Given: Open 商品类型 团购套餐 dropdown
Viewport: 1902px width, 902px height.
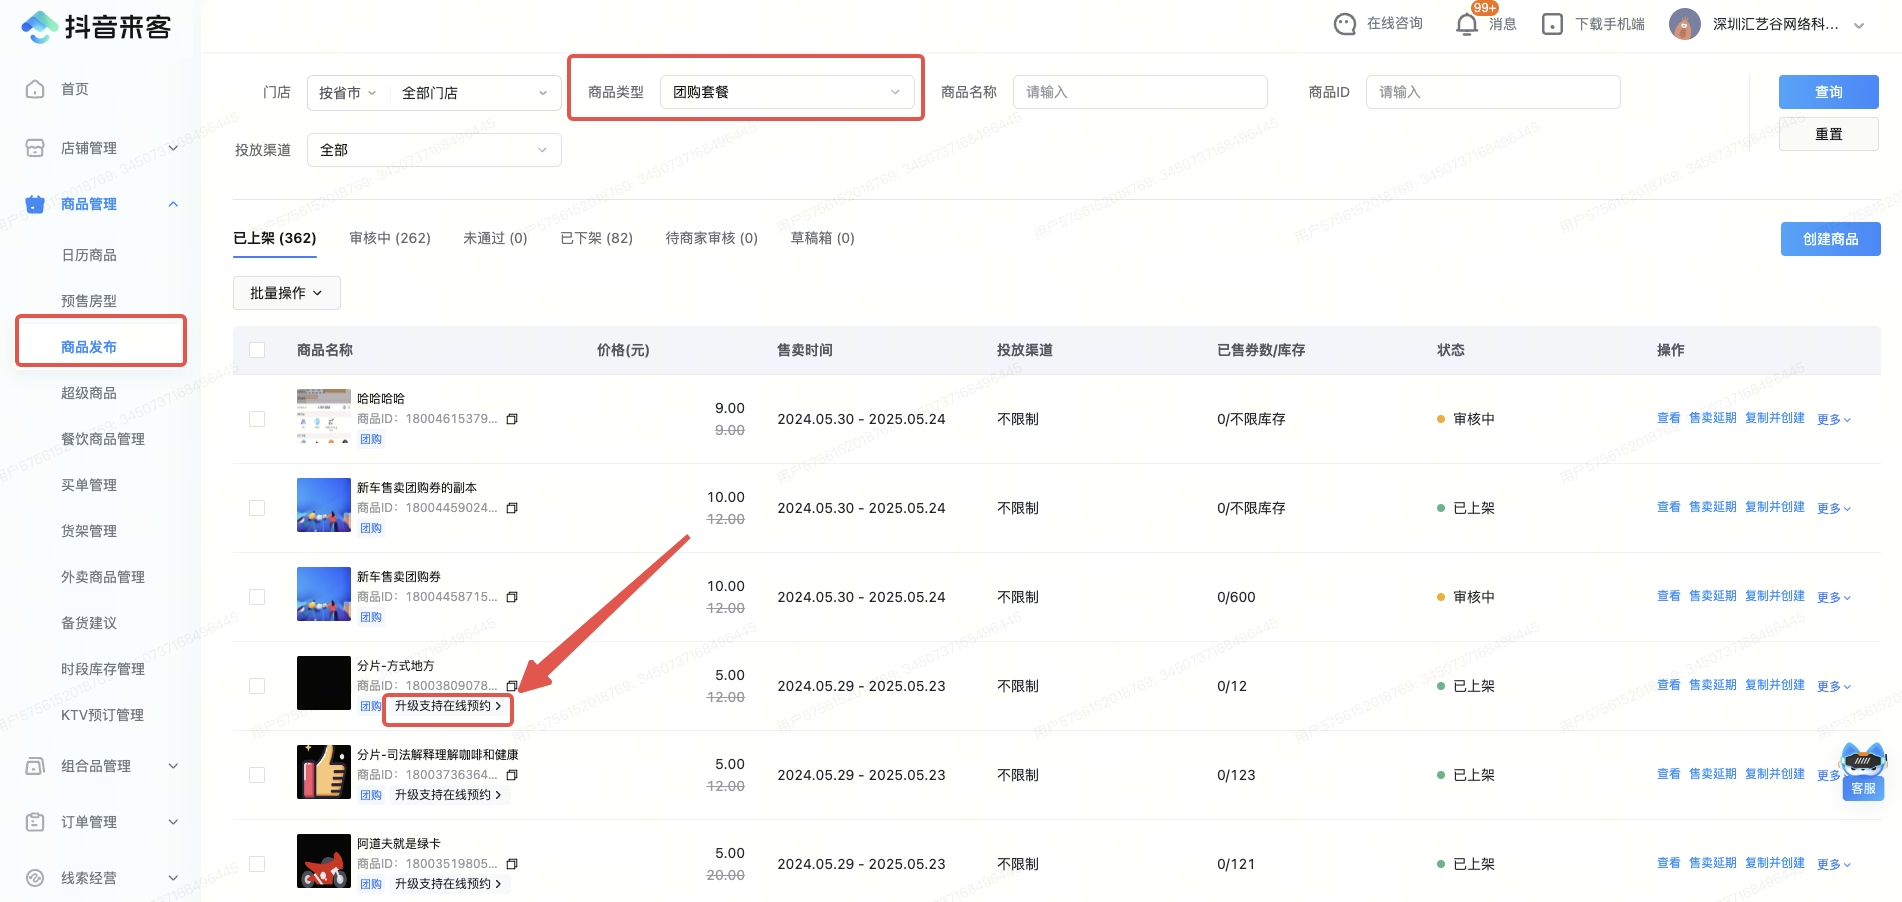Looking at the screenshot, I should pos(787,92).
